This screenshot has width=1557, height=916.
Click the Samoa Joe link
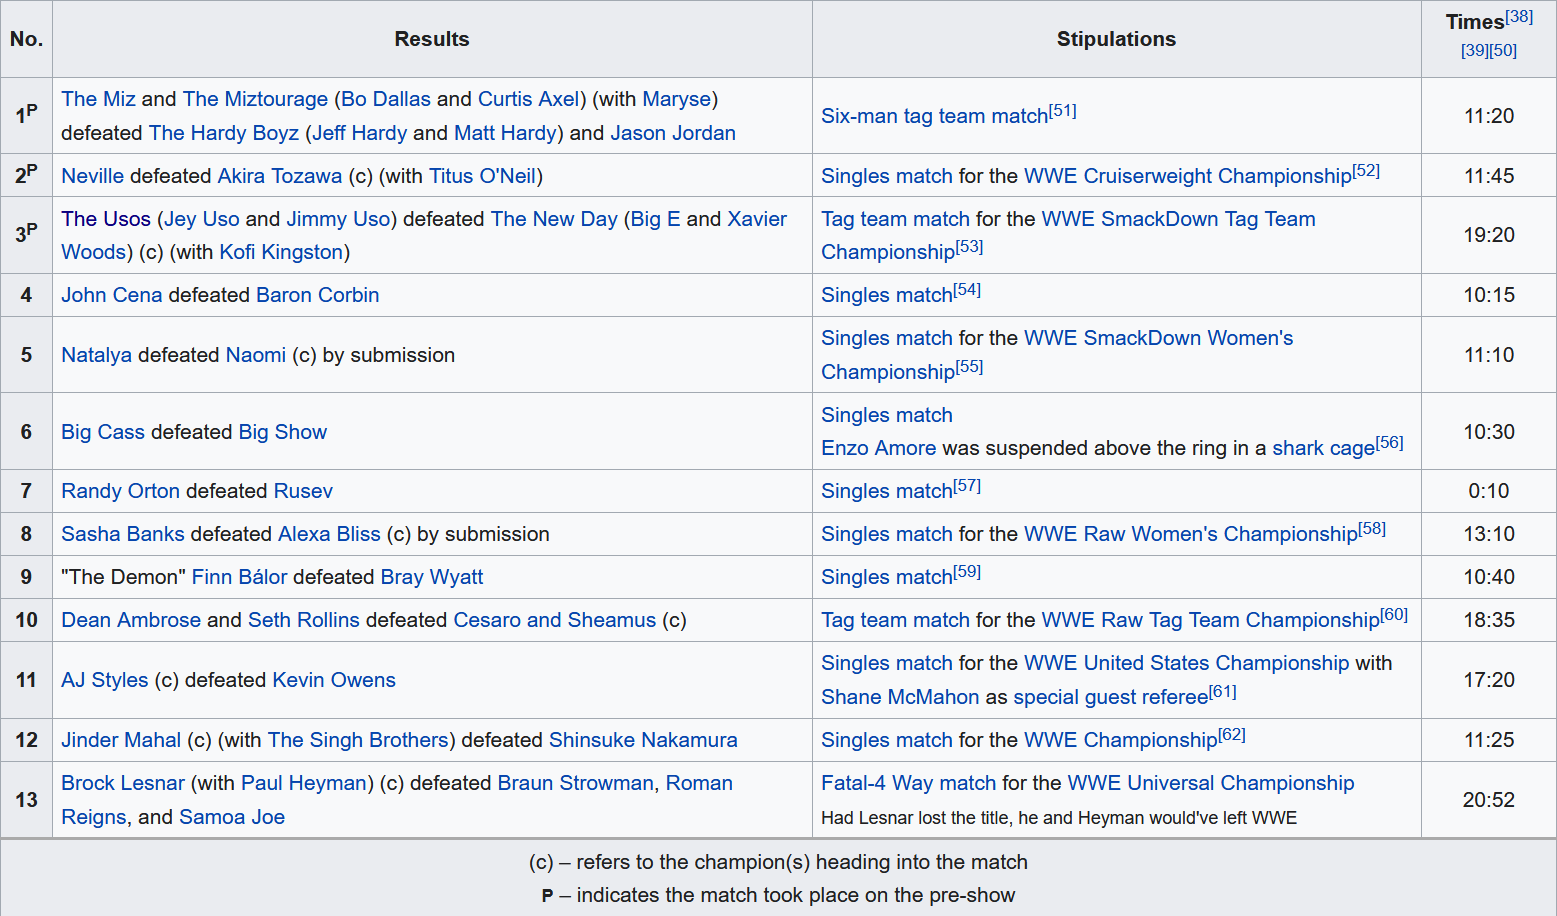pos(232,817)
